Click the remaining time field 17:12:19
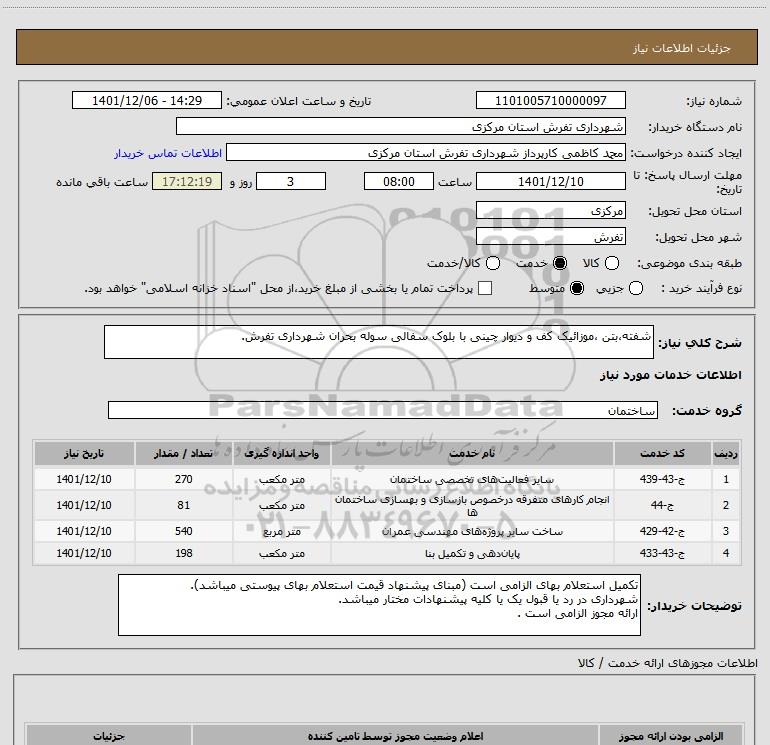This screenshot has width=770, height=745. (x=187, y=181)
